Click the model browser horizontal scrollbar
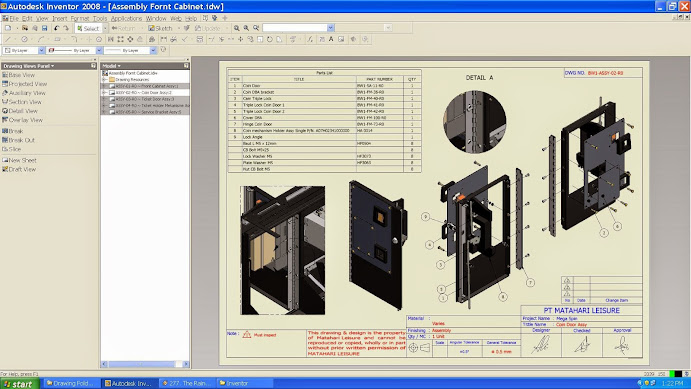The image size is (691, 389). (x=145, y=364)
